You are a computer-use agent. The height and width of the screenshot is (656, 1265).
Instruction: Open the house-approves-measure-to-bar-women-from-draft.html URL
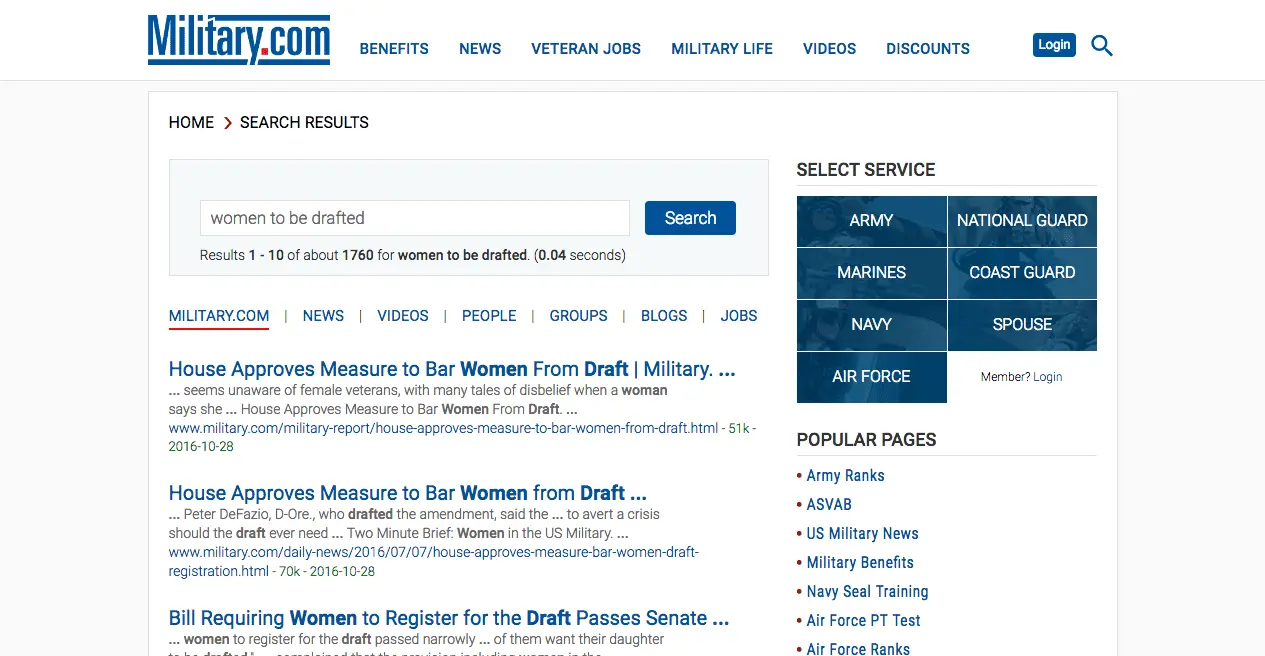click(443, 428)
